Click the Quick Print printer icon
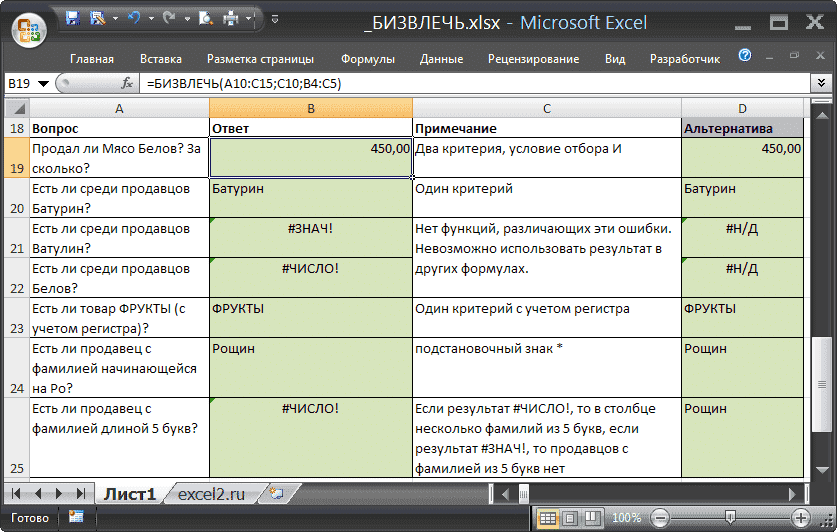The height and width of the screenshot is (532, 837). pos(231,17)
